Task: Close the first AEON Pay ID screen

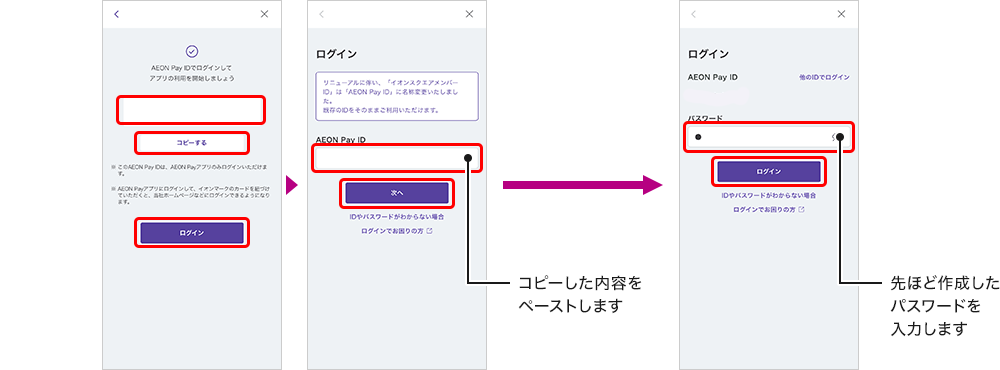Action: [x=264, y=14]
